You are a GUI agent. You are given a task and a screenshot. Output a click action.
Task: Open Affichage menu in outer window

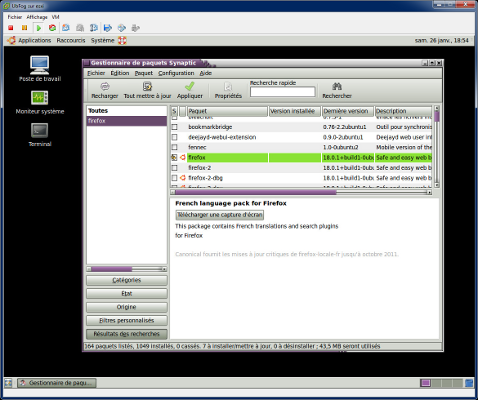point(37,17)
